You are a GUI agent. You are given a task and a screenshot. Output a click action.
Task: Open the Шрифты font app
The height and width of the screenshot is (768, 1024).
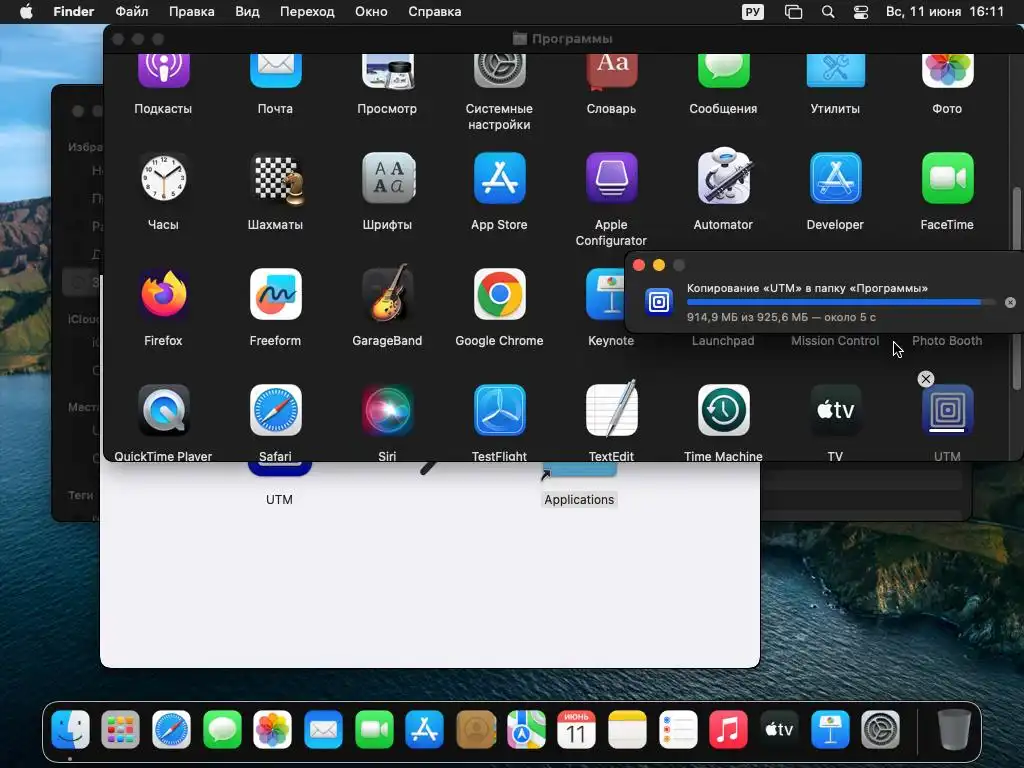tap(387, 178)
